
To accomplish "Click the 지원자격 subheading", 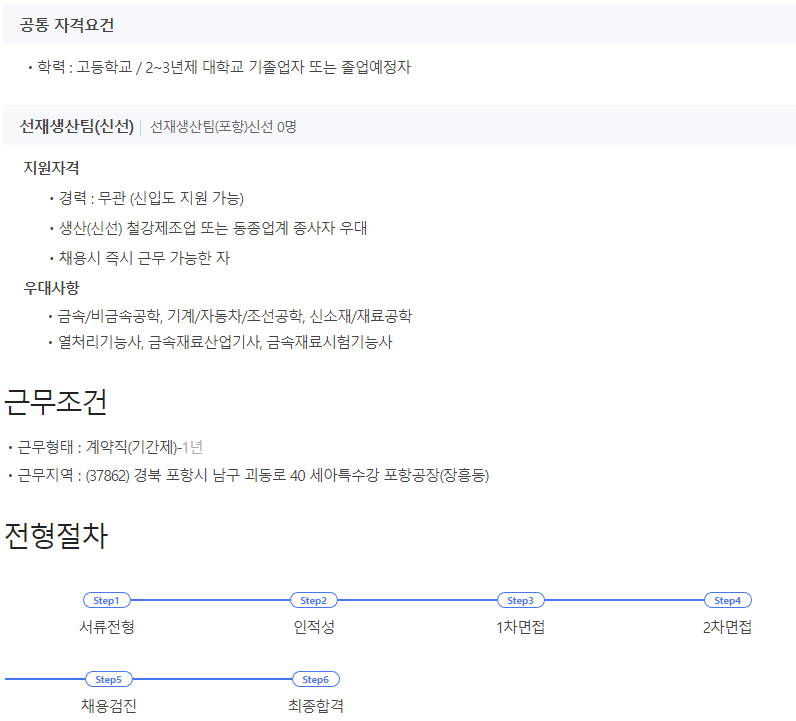I will pos(52,168).
